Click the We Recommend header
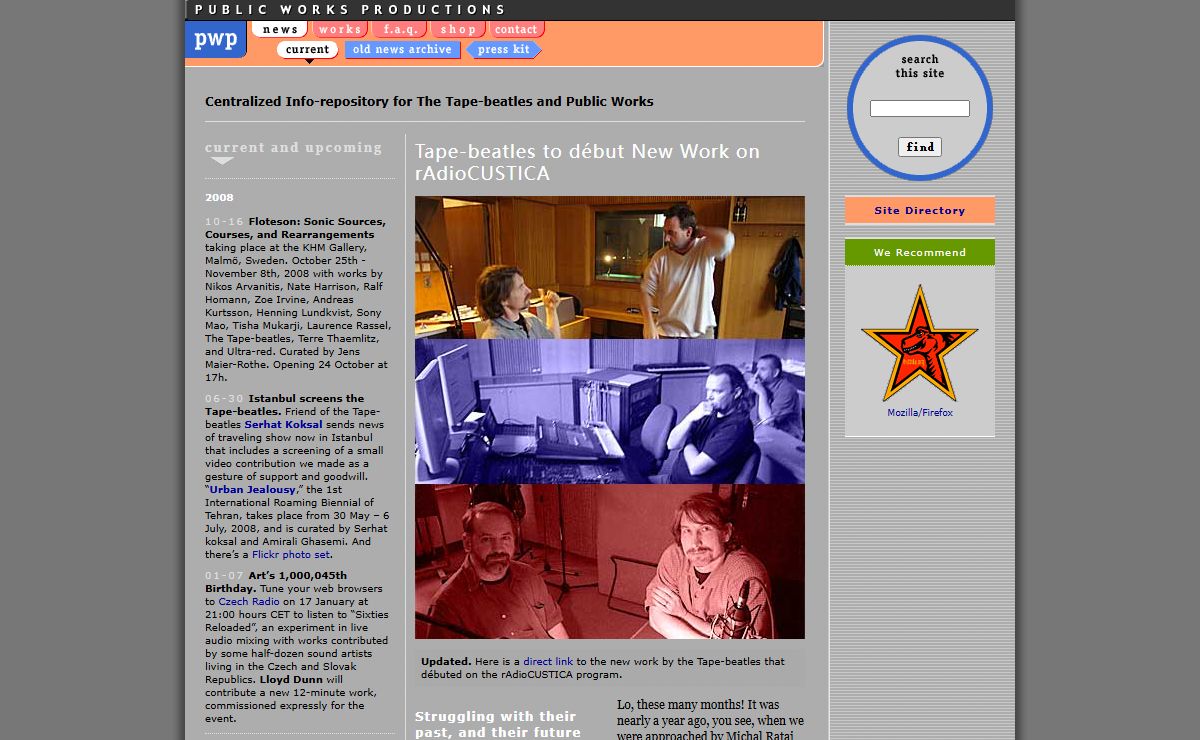 (x=919, y=252)
